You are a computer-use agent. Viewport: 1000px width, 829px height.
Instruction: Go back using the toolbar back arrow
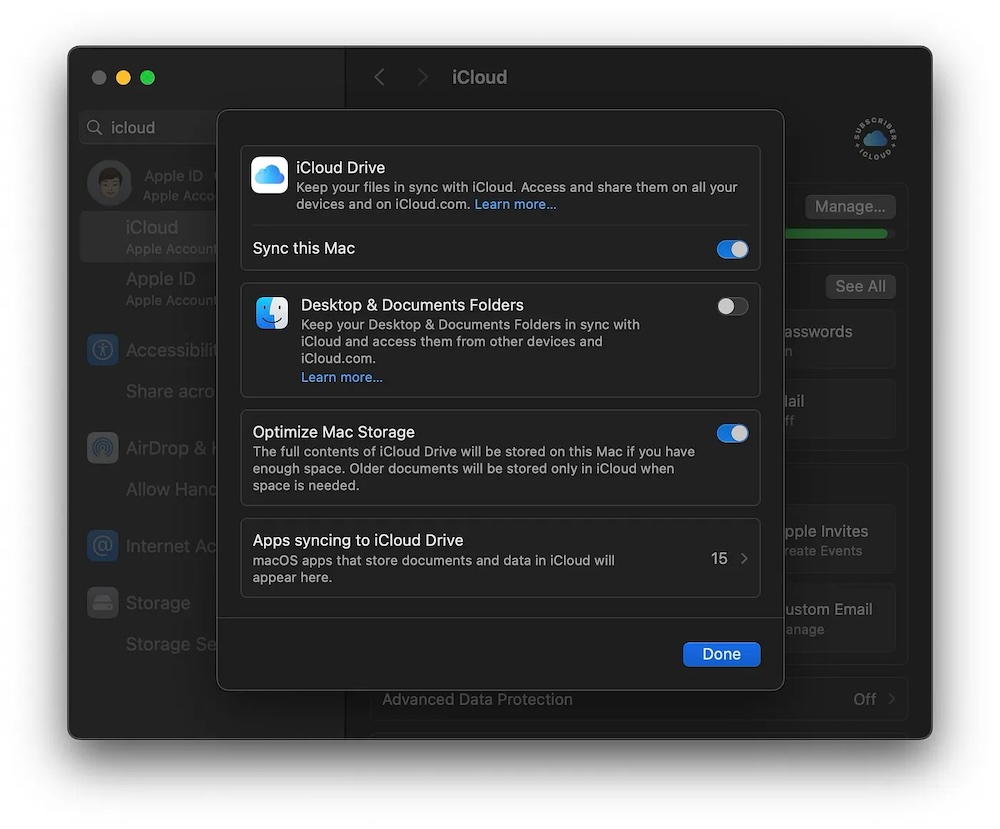click(x=380, y=77)
